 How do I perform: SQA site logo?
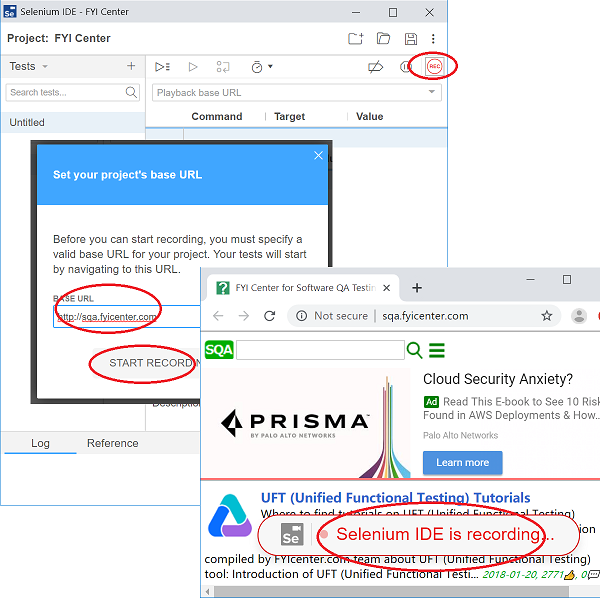click(219, 350)
